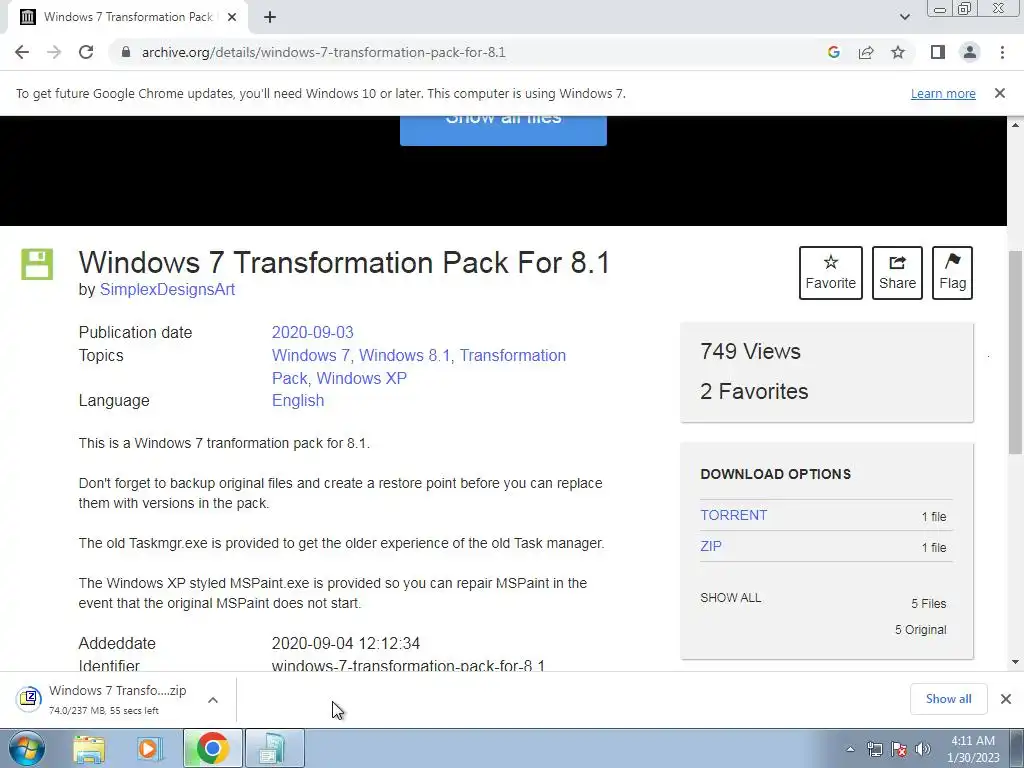Open the network tray icon

coord(874,749)
